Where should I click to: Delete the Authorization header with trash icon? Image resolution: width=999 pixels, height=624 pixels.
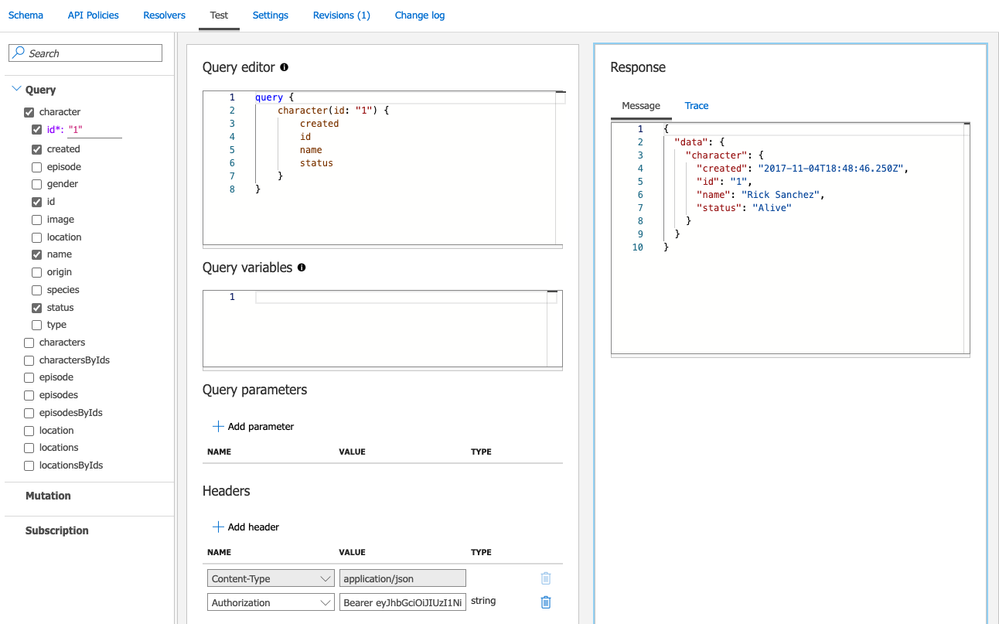(x=545, y=602)
